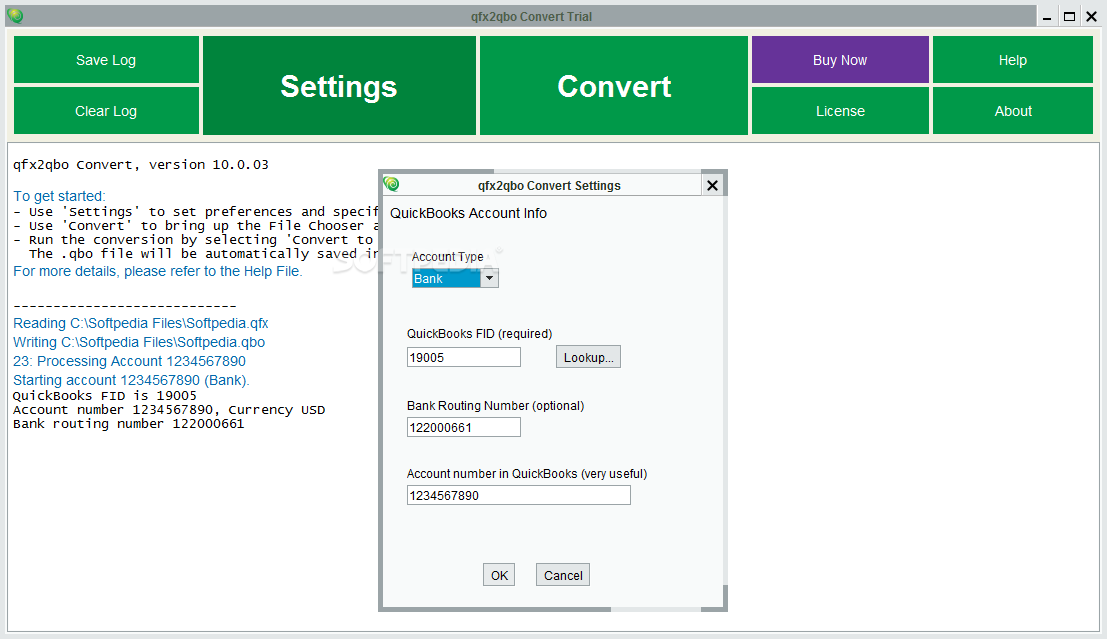Focus the Account number in QuickBooks field
This screenshot has width=1107, height=639.
click(518, 496)
